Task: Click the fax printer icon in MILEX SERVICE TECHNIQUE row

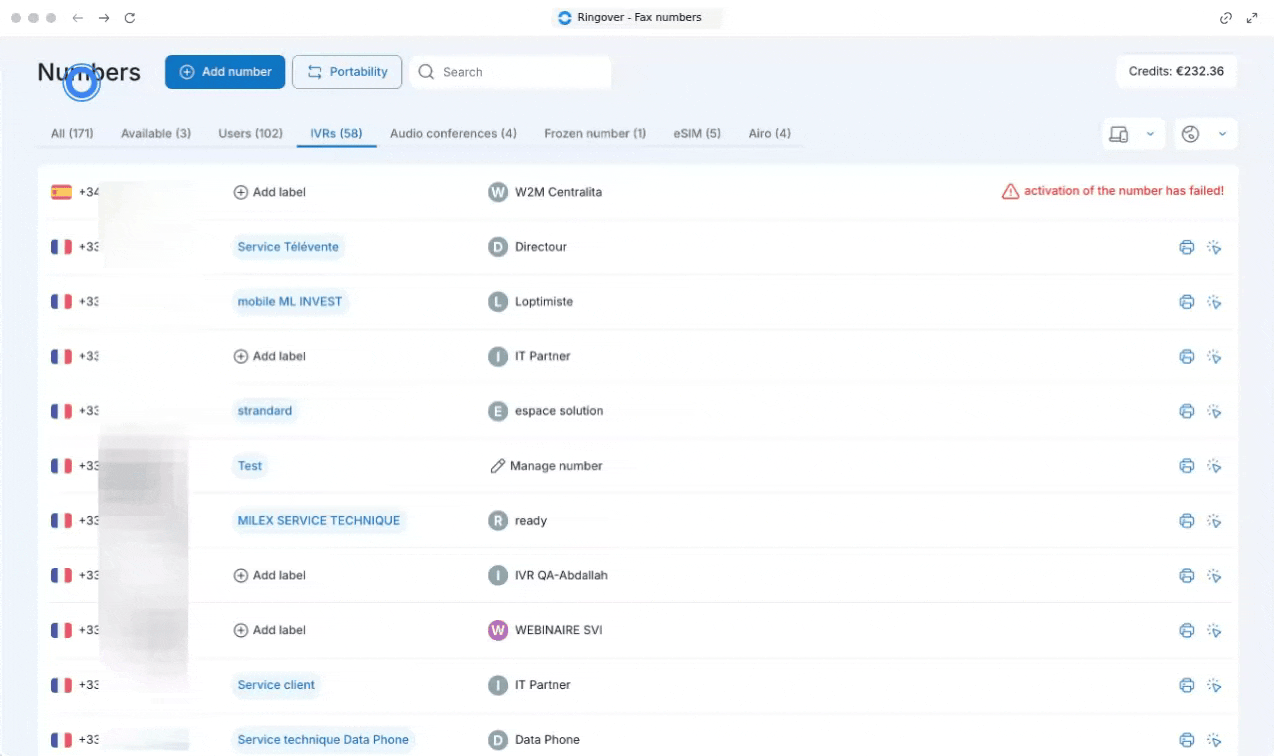Action: [1187, 521]
